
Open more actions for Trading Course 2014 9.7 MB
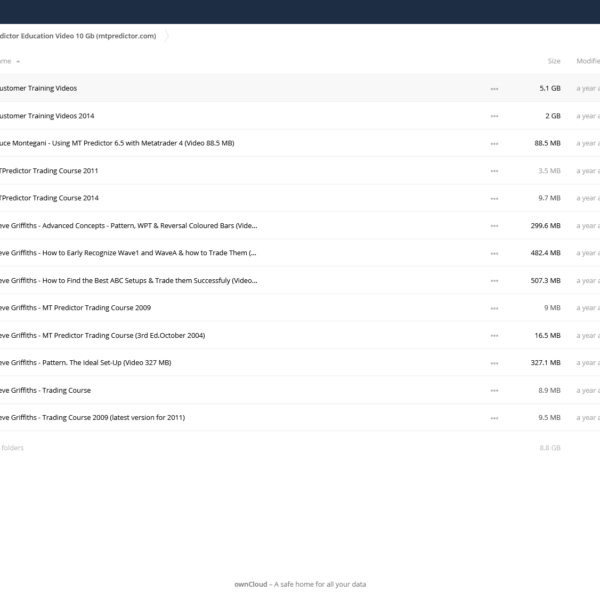494,199
